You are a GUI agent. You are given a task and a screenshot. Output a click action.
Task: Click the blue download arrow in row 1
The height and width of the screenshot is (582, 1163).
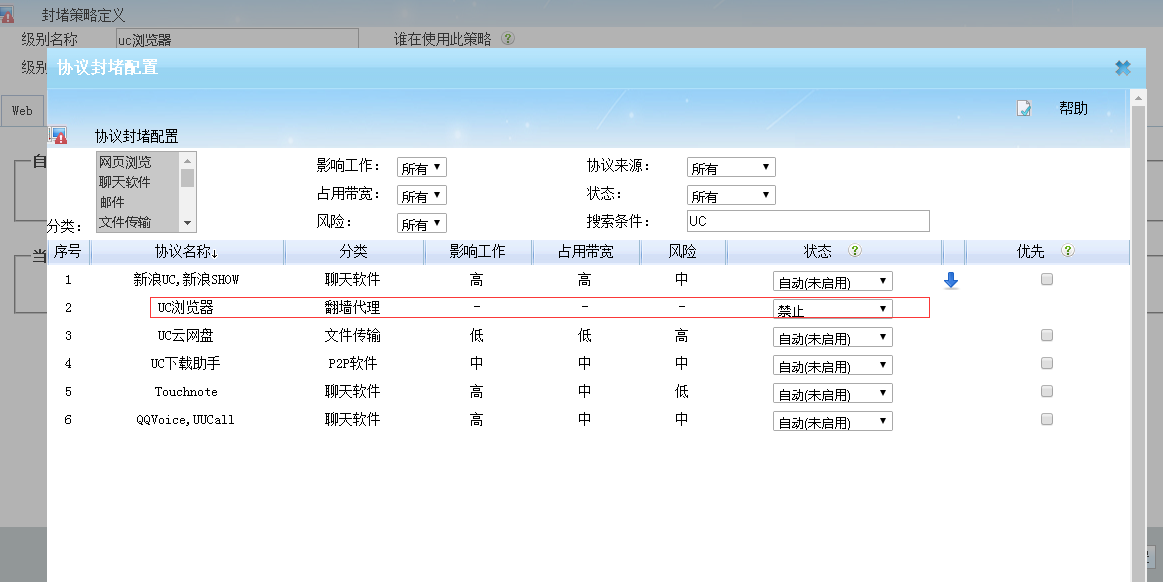(951, 281)
